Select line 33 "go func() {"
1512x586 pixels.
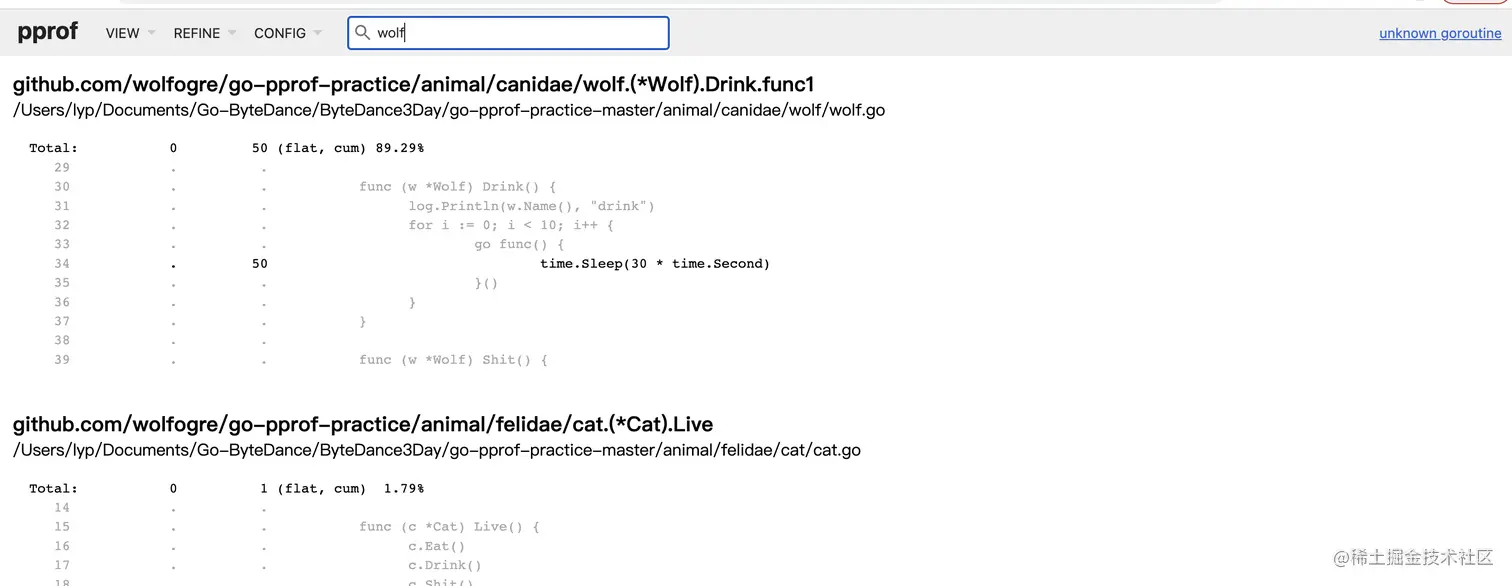[x=519, y=245]
